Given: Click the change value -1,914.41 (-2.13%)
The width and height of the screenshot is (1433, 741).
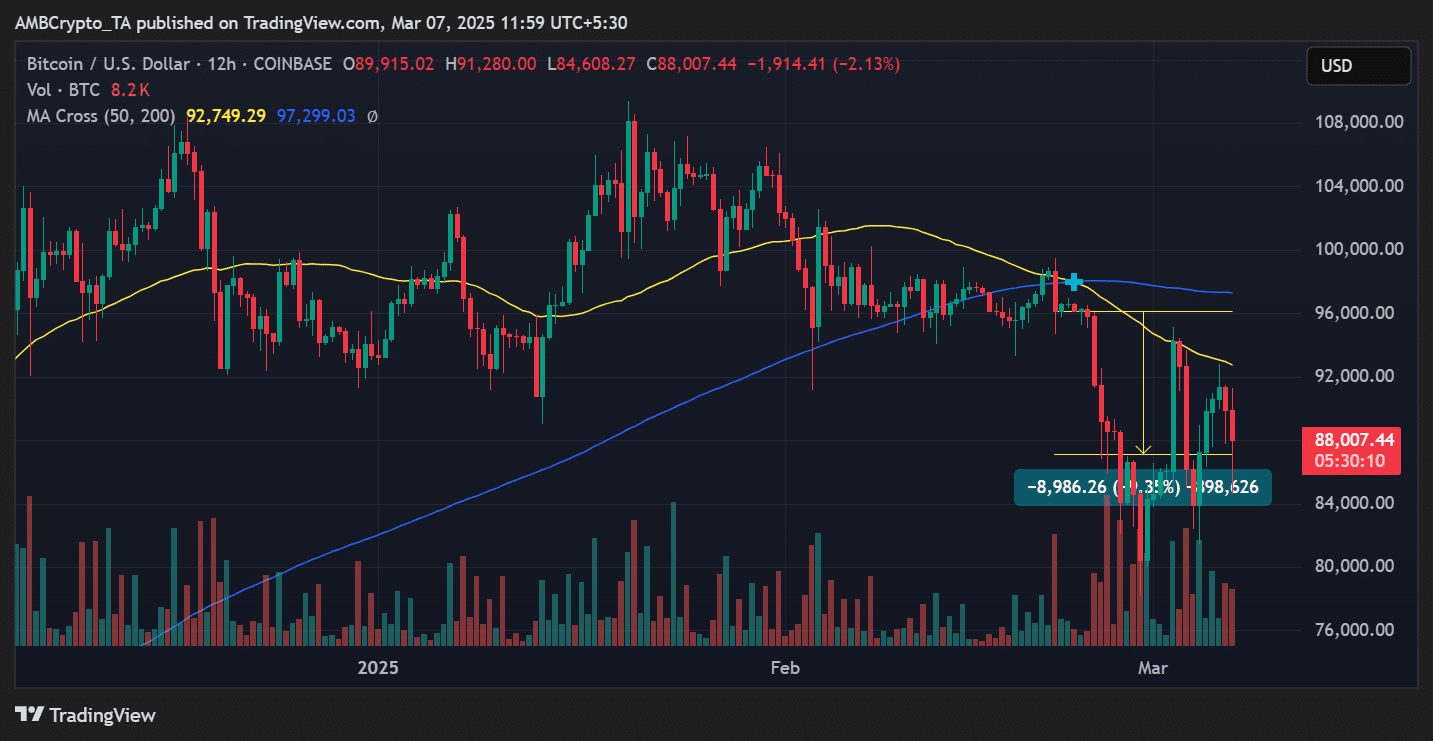Looking at the screenshot, I should point(823,64).
